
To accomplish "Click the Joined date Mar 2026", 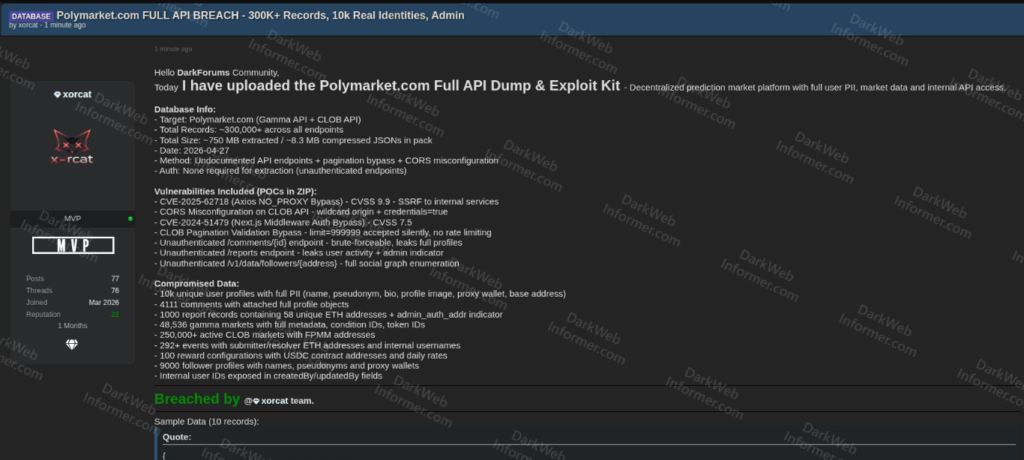I will tap(104, 303).
